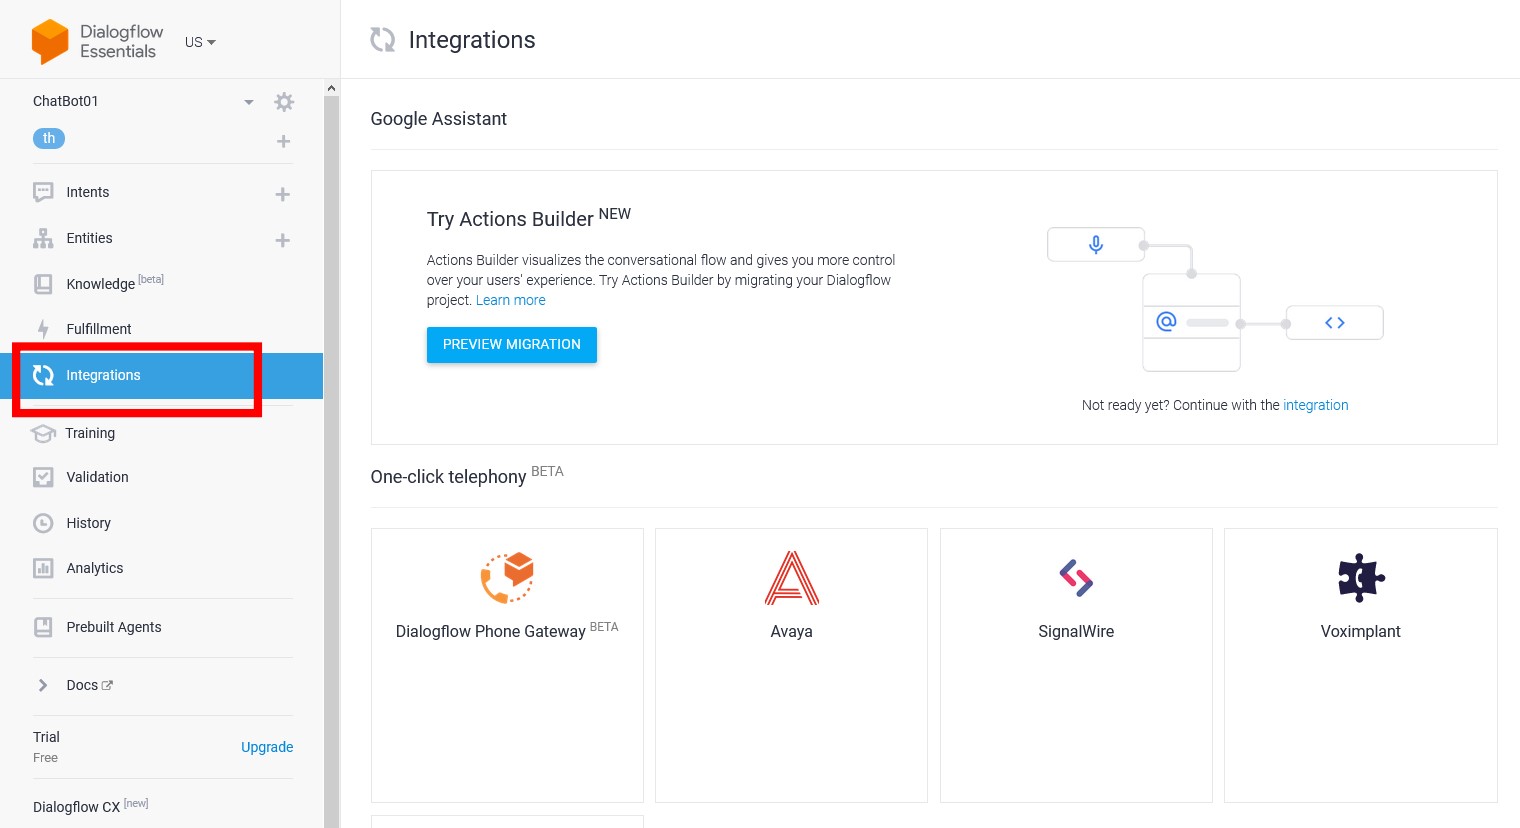
Task: Click the Fulfillment lightning bolt icon
Action: (x=43, y=329)
